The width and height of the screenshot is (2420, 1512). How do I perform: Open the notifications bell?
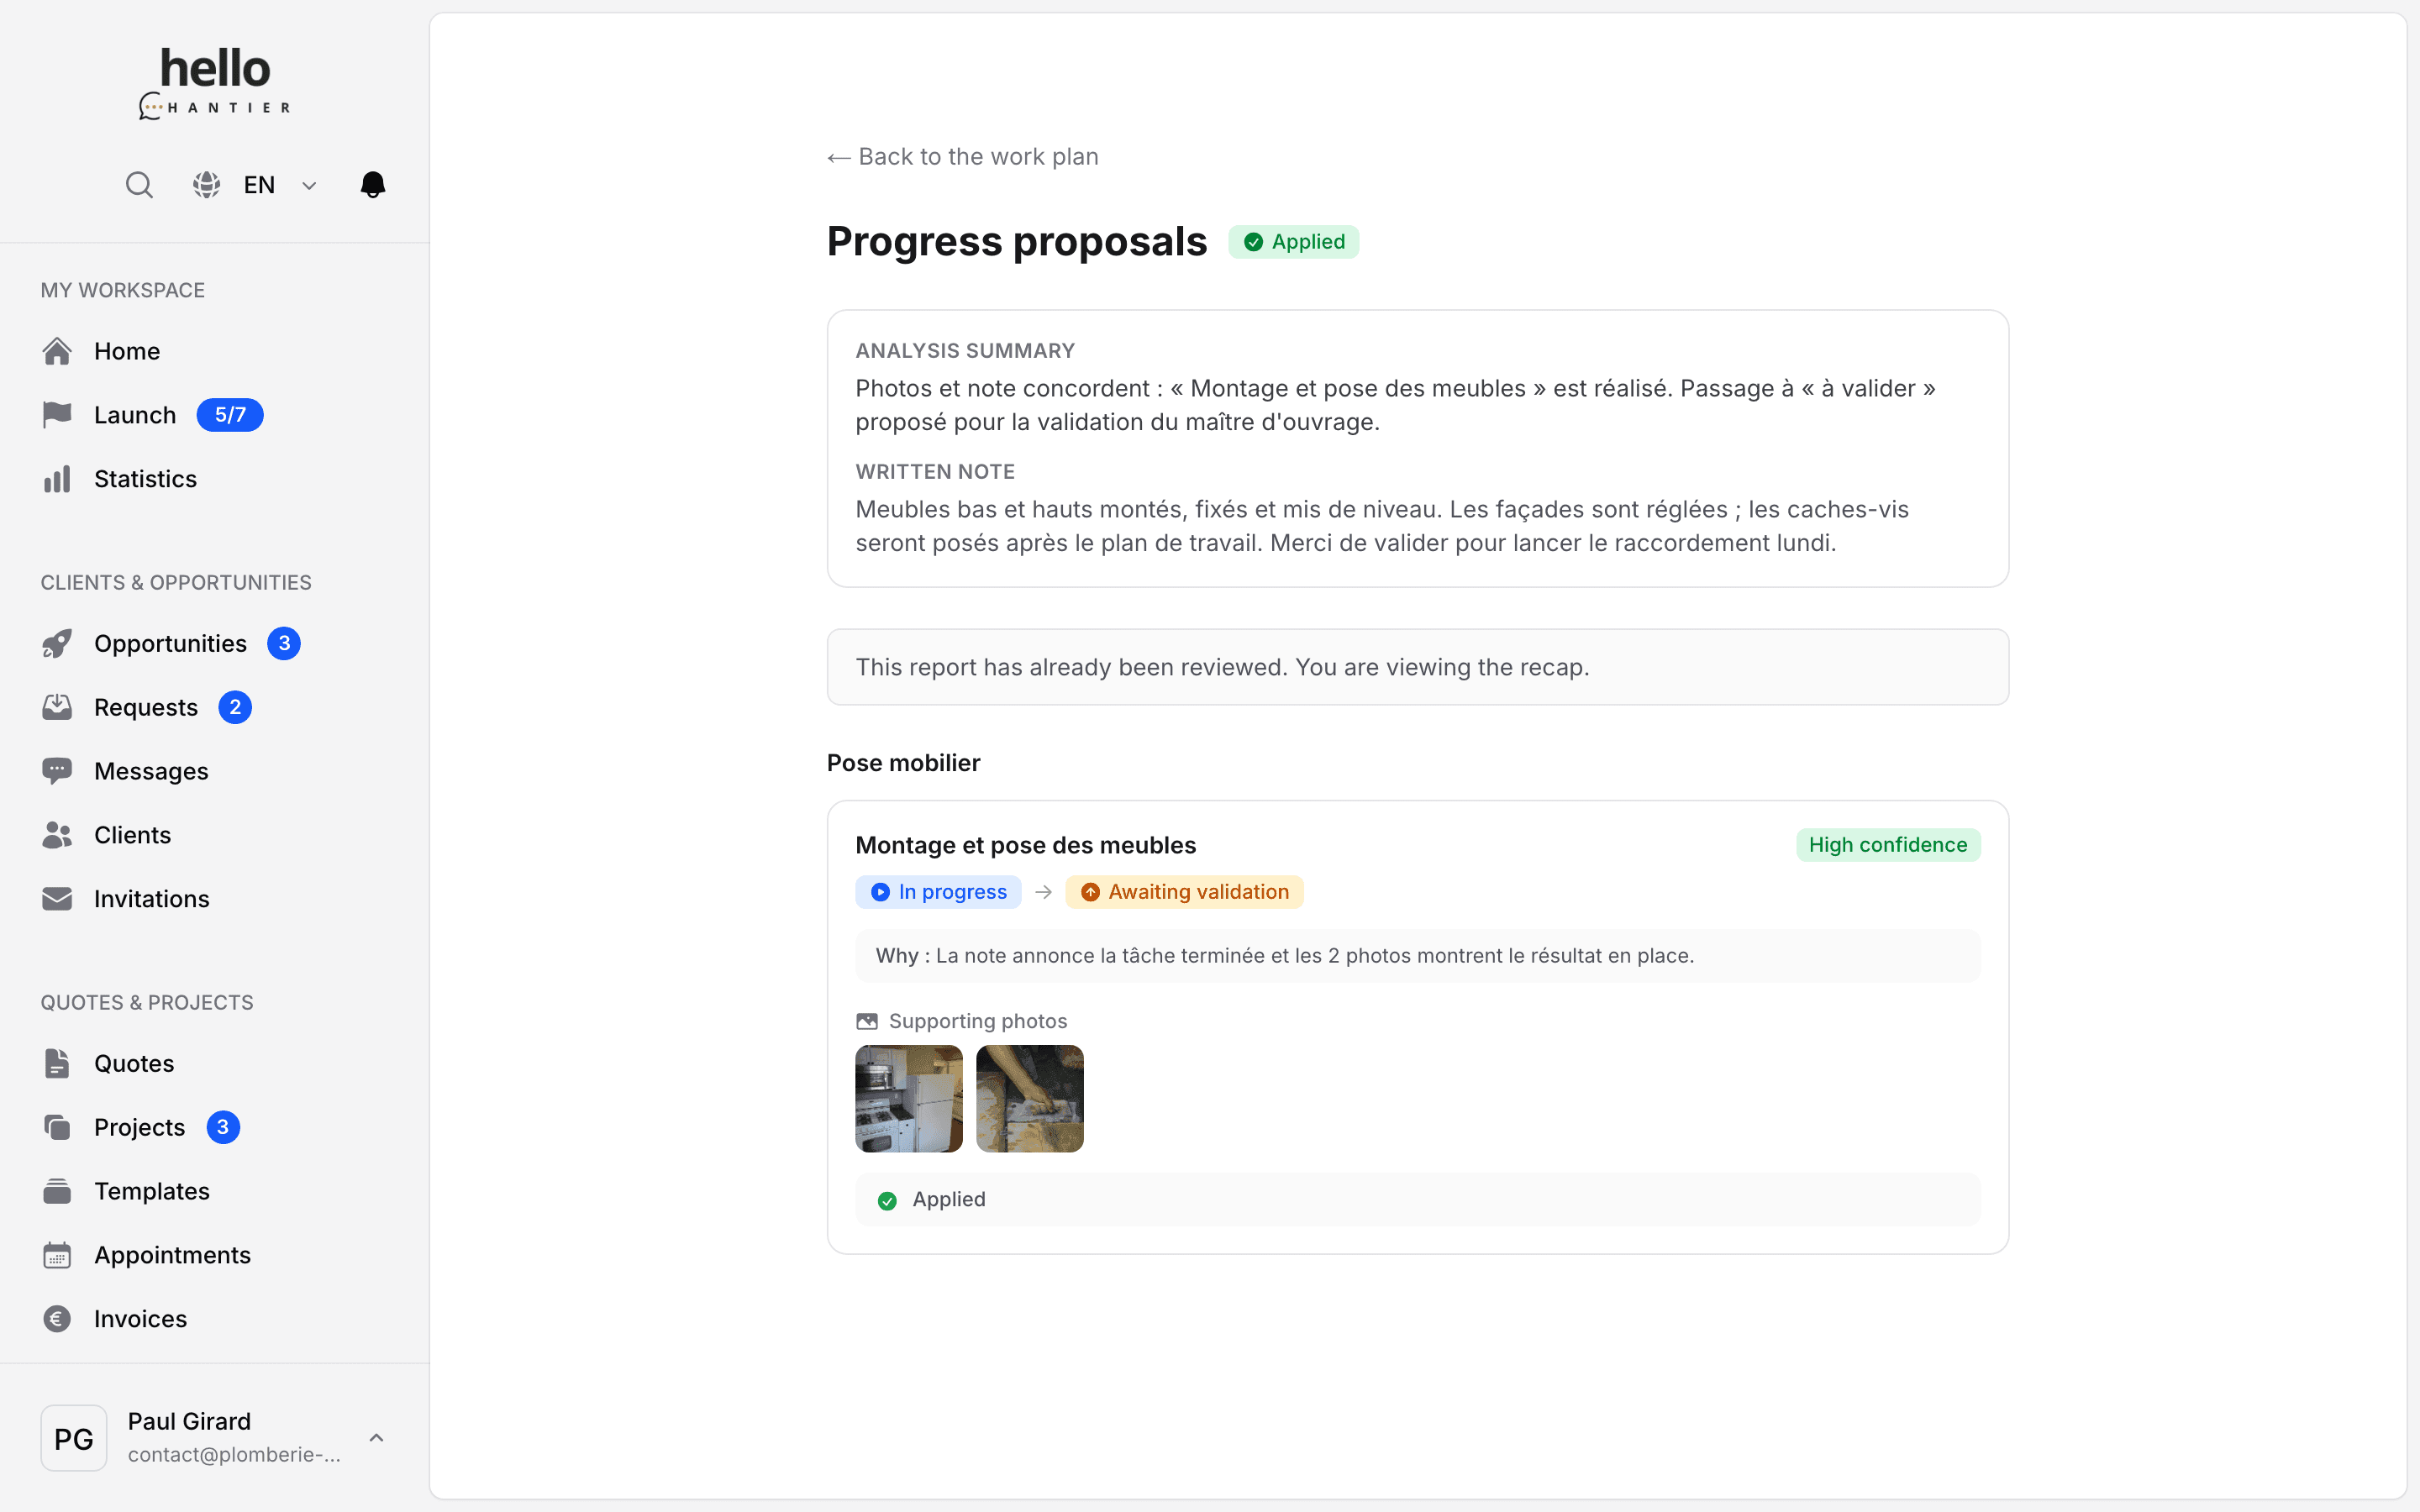point(373,185)
